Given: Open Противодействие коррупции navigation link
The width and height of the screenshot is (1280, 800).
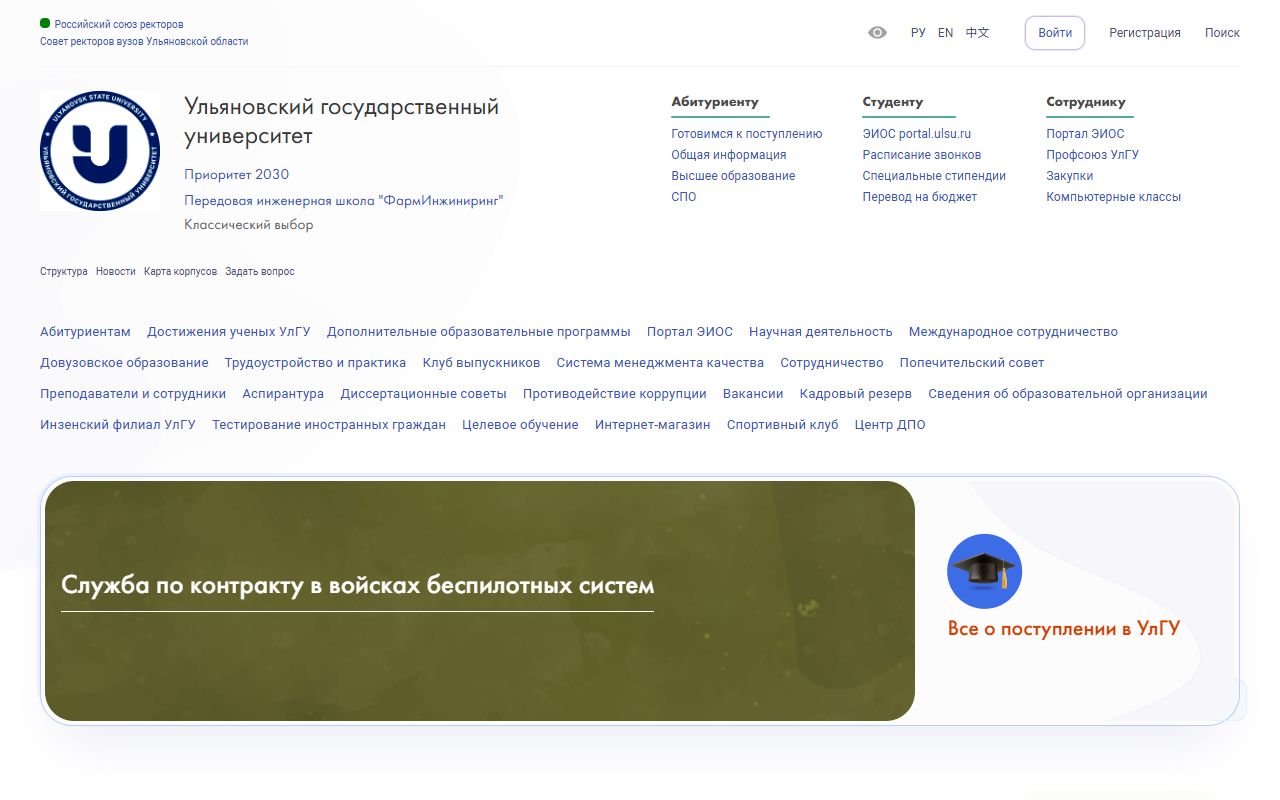Looking at the screenshot, I should (615, 394).
